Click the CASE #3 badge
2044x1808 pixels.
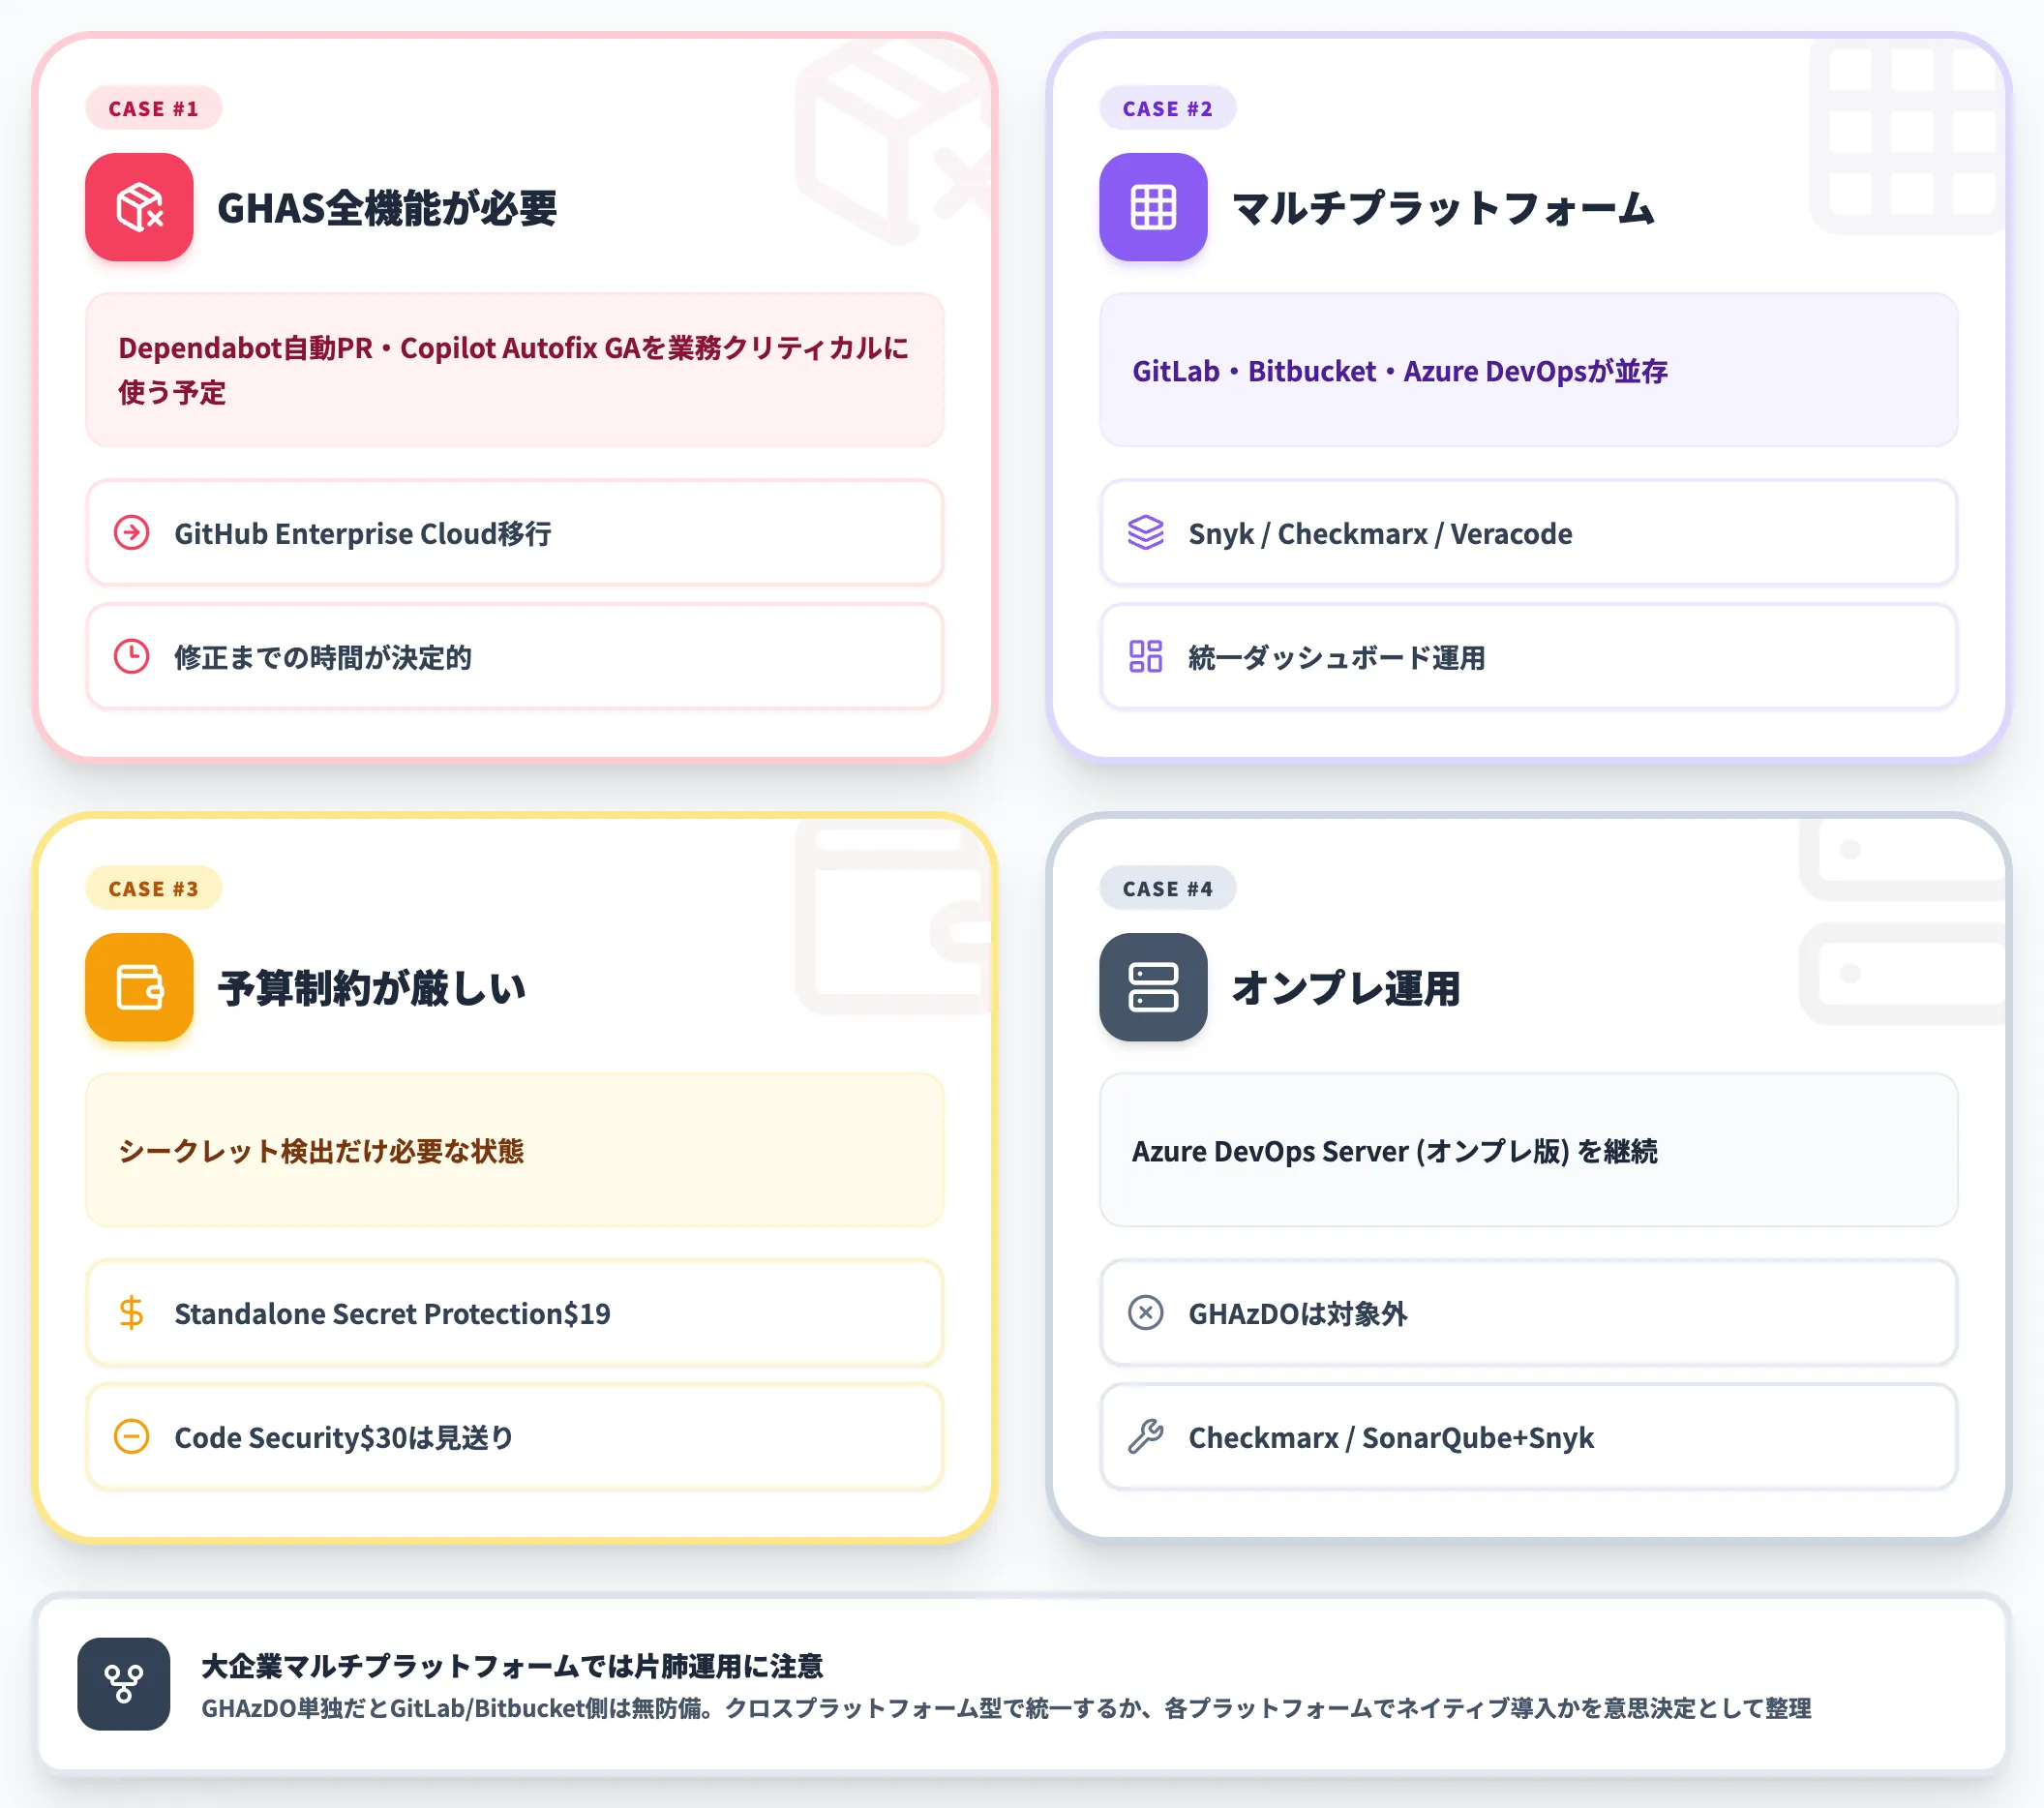(153, 888)
